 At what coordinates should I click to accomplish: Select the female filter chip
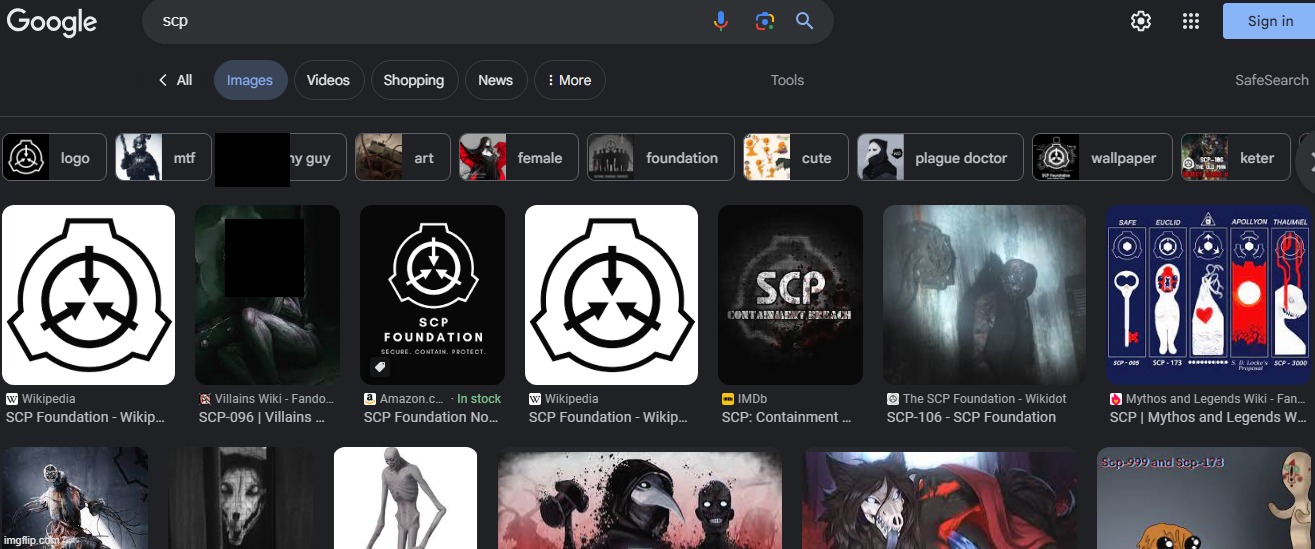pyautogui.click(x=518, y=157)
